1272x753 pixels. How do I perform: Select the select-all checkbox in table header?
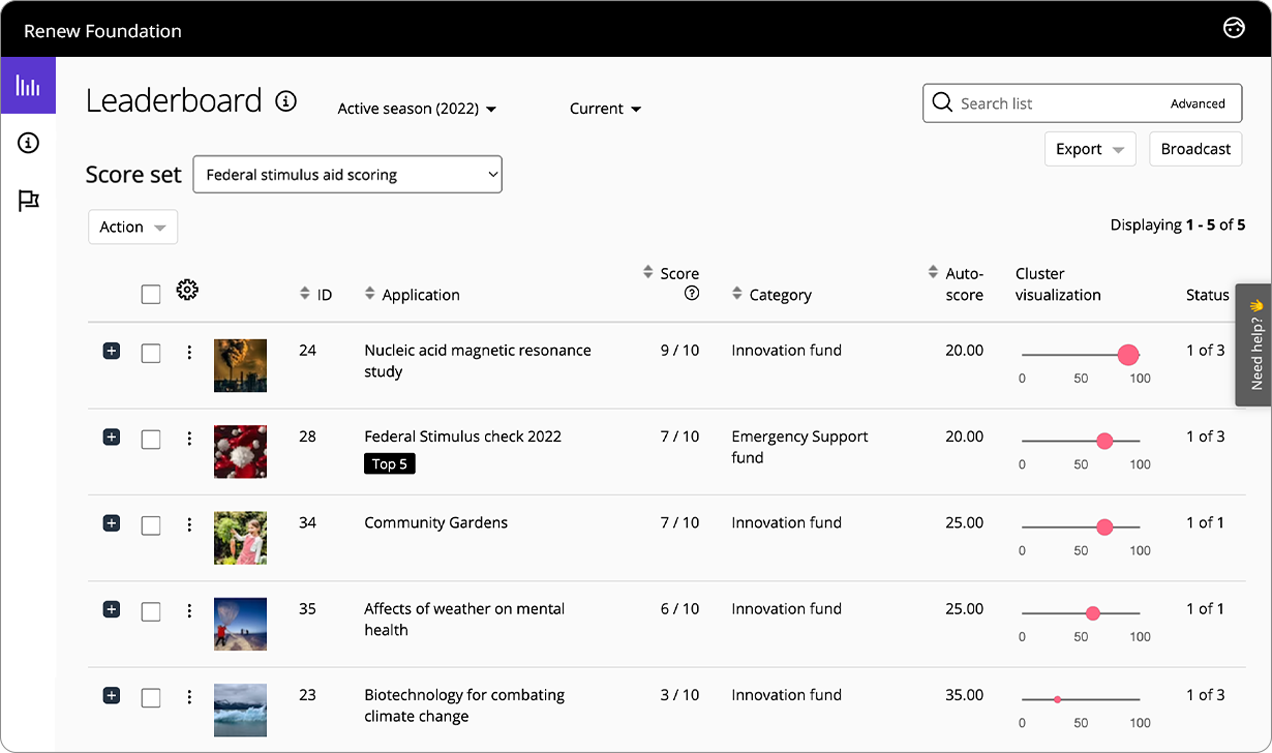click(x=151, y=294)
